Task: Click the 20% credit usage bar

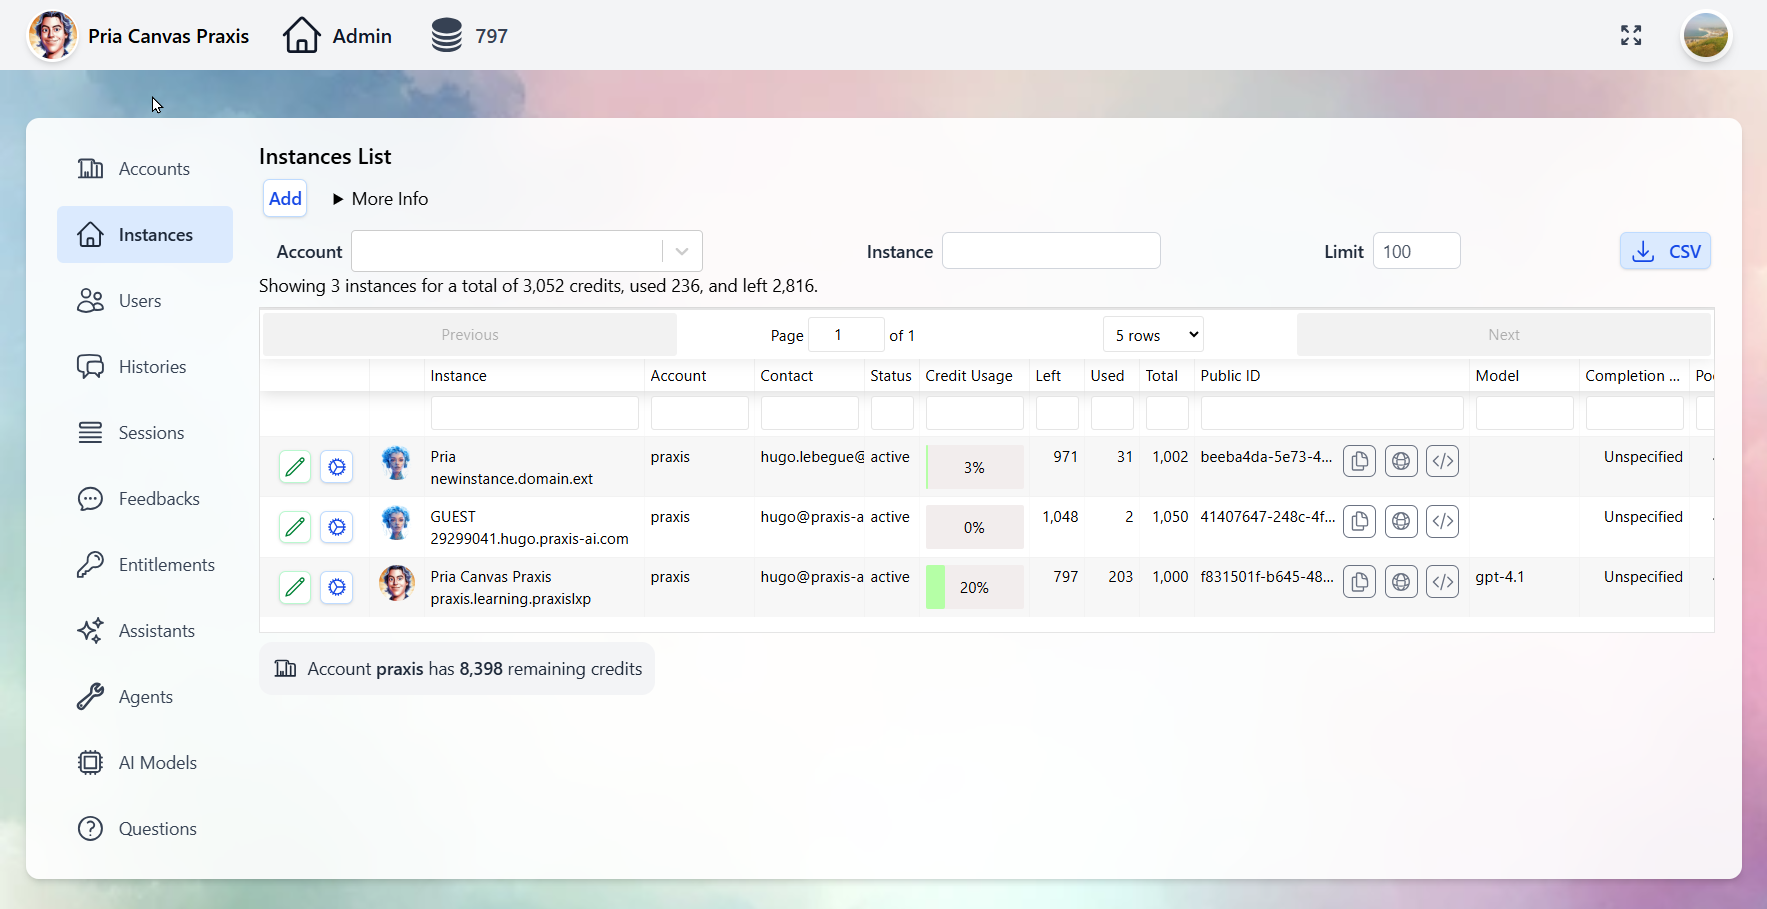Action: pos(974,587)
